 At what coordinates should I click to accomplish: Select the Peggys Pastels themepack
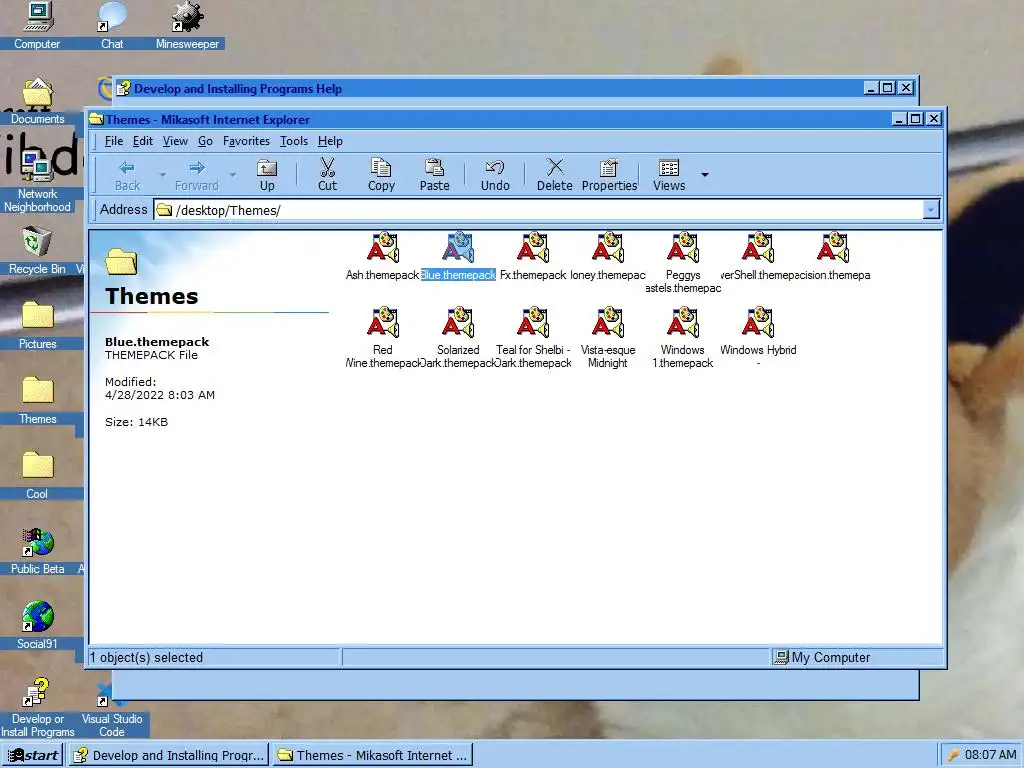click(x=683, y=263)
